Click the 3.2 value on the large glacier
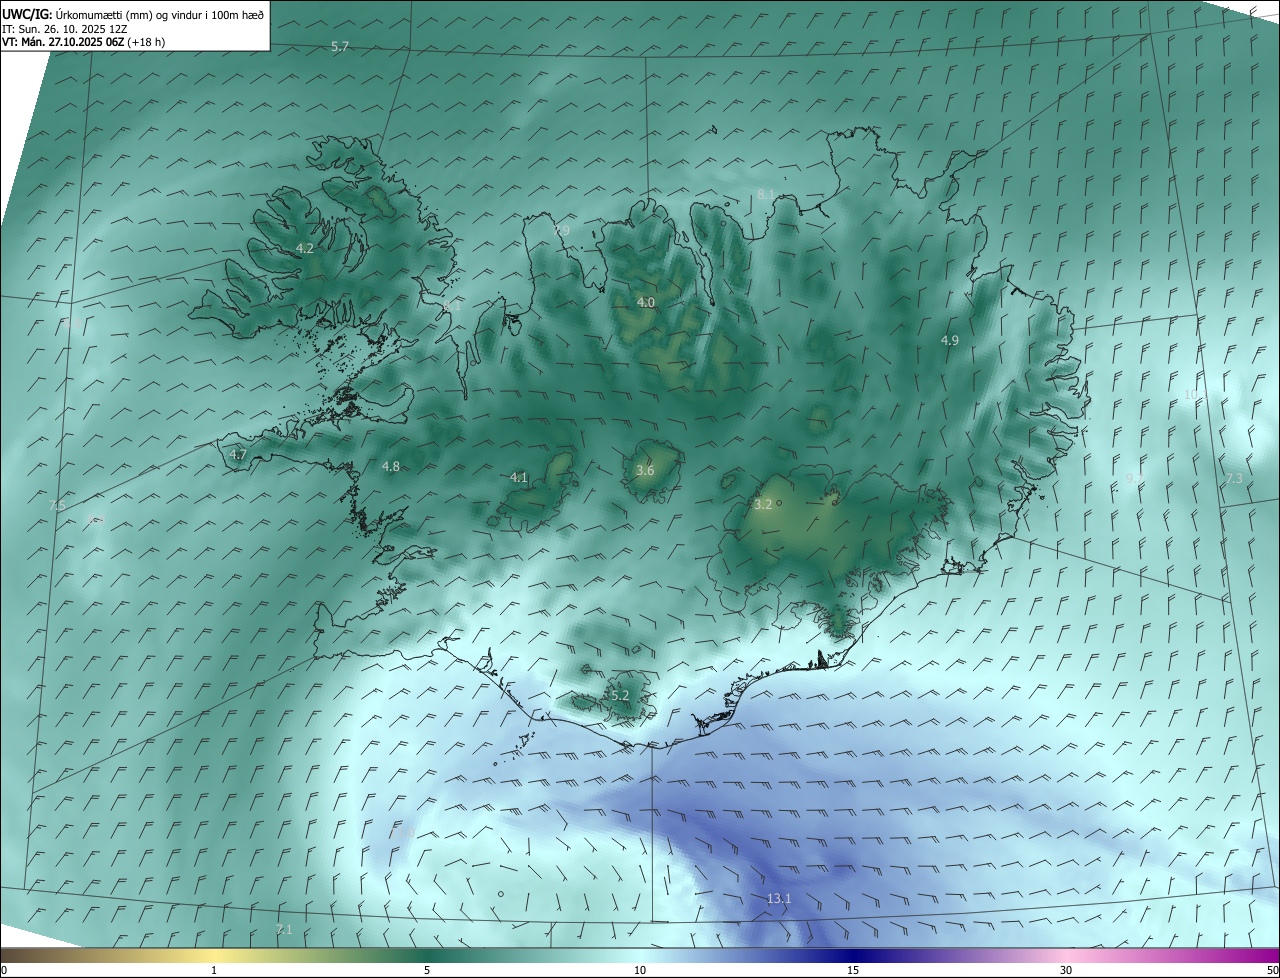Image resolution: width=1280 pixels, height=978 pixels. coord(763,504)
